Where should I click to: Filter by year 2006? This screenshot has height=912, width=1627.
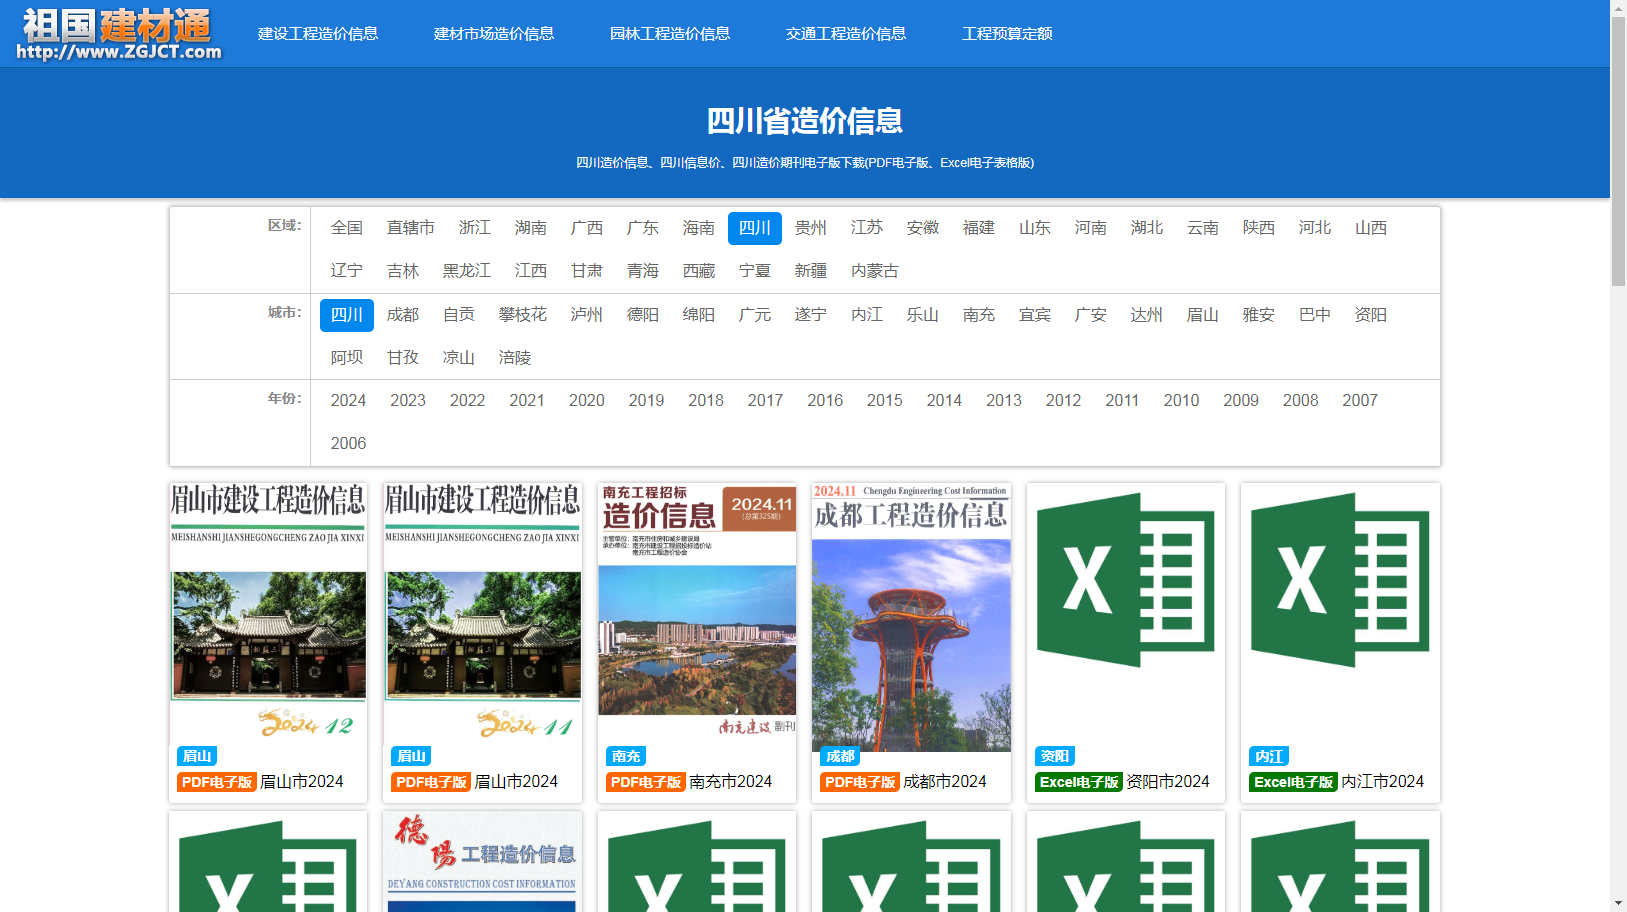348,444
